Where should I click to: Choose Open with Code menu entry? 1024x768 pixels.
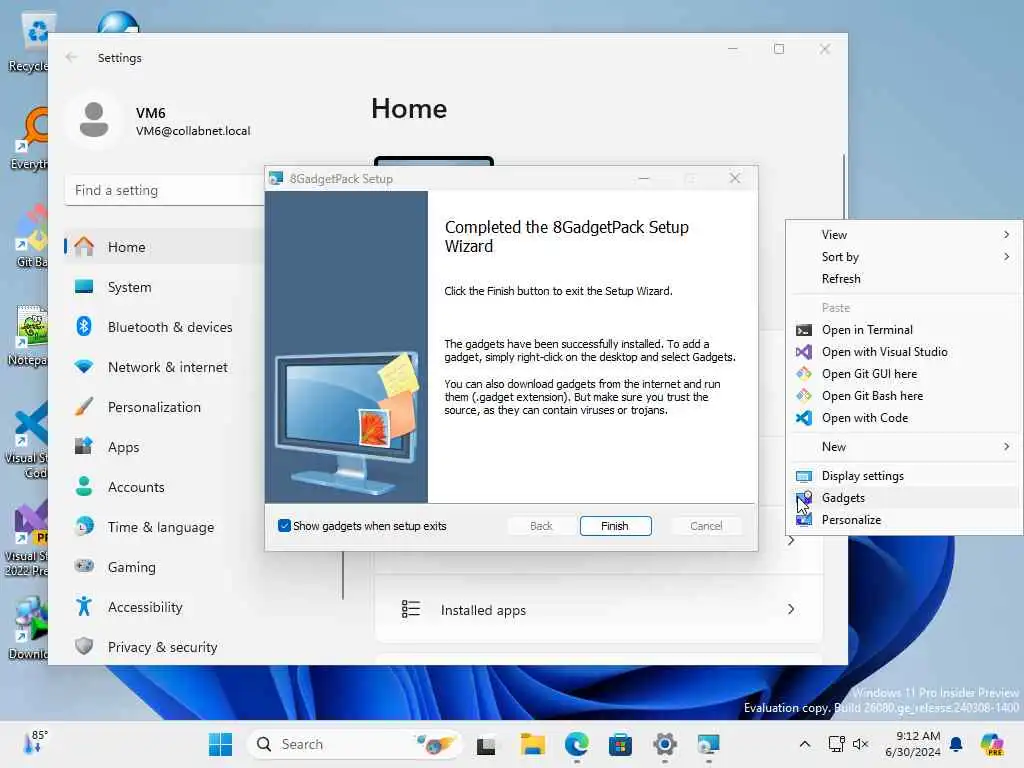click(904, 418)
